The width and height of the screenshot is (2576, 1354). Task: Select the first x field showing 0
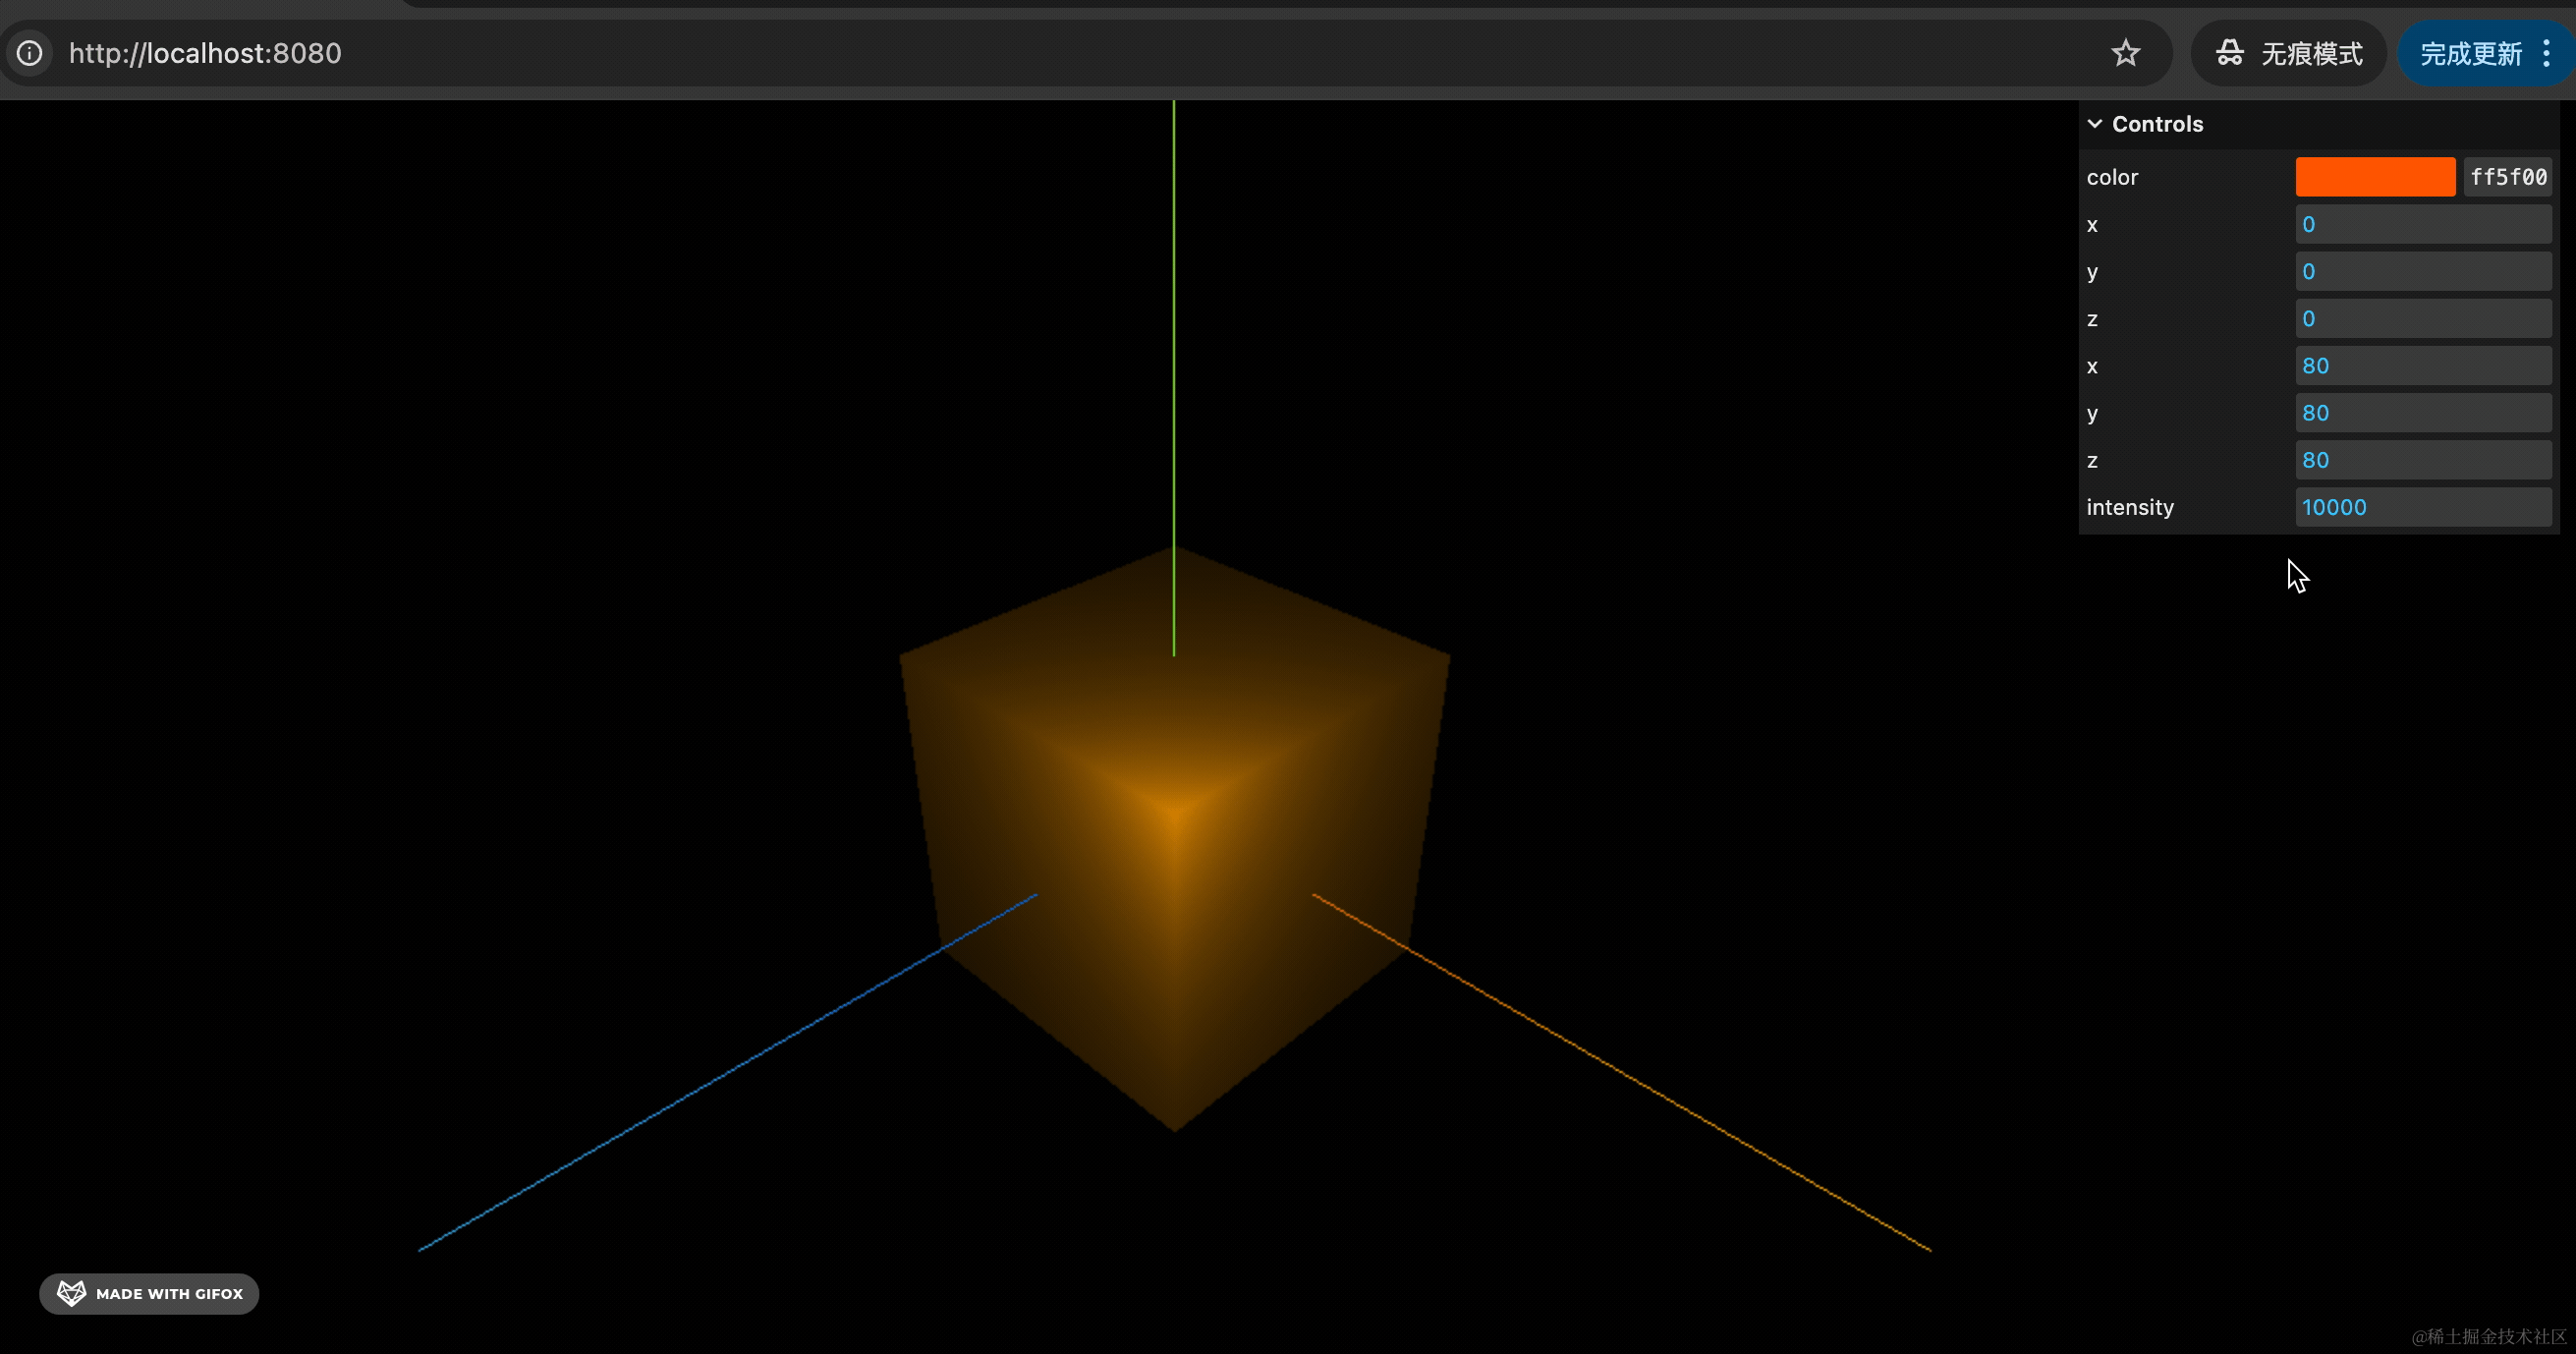pos(2423,224)
